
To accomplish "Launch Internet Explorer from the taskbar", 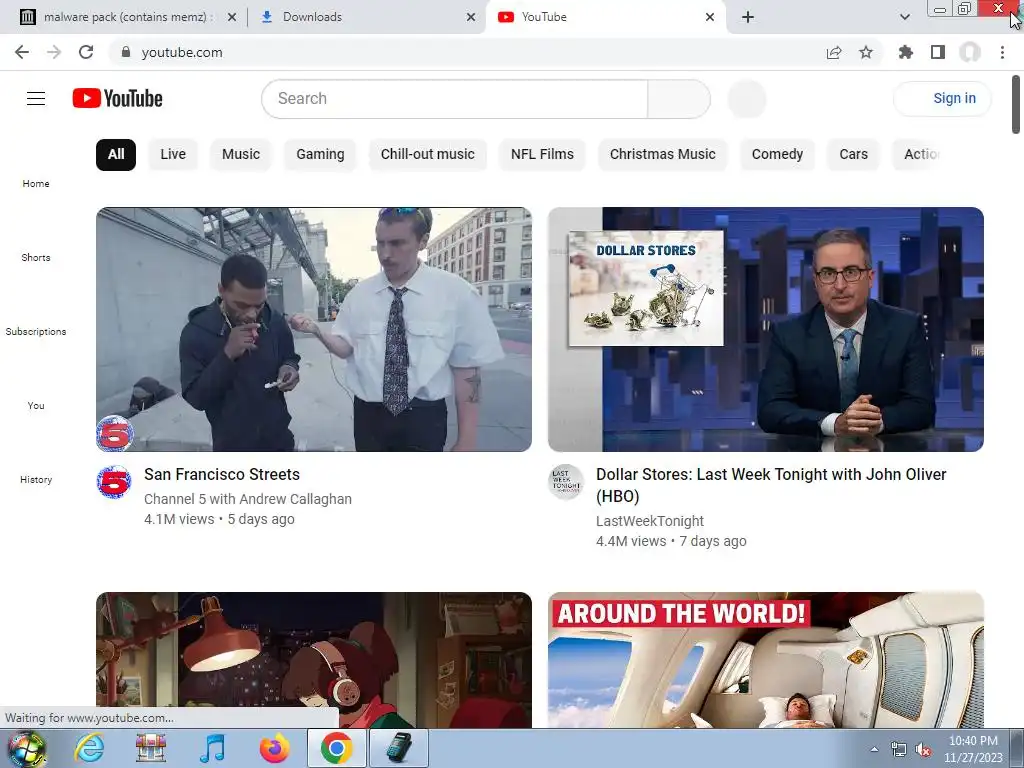I will (x=89, y=748).
